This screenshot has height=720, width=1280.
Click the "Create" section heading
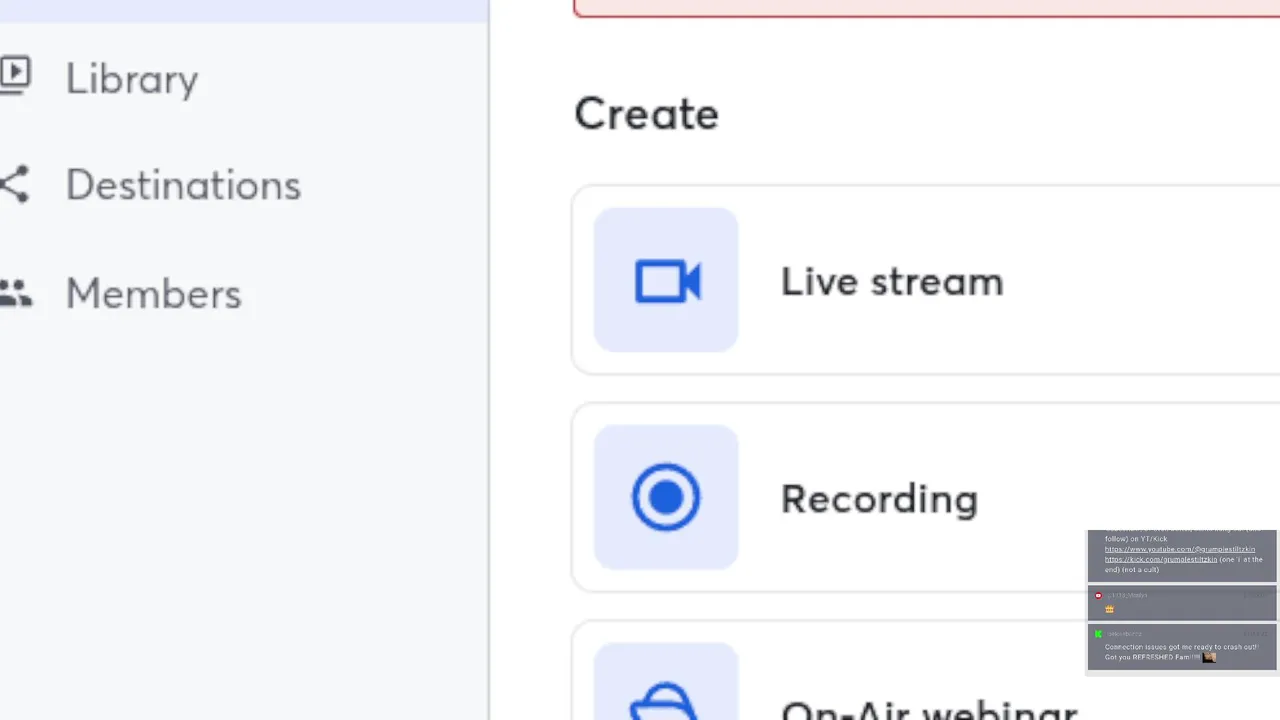647,114
